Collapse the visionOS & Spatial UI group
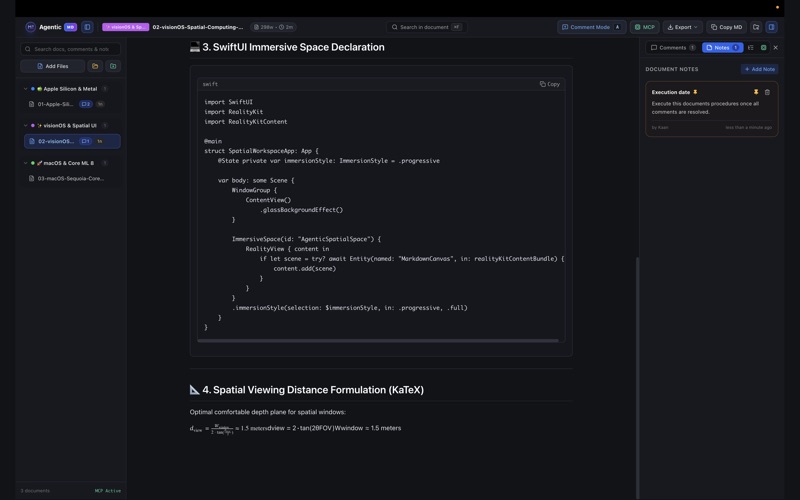The height and width of the screenshot is (500, 800). pos(26,126)
